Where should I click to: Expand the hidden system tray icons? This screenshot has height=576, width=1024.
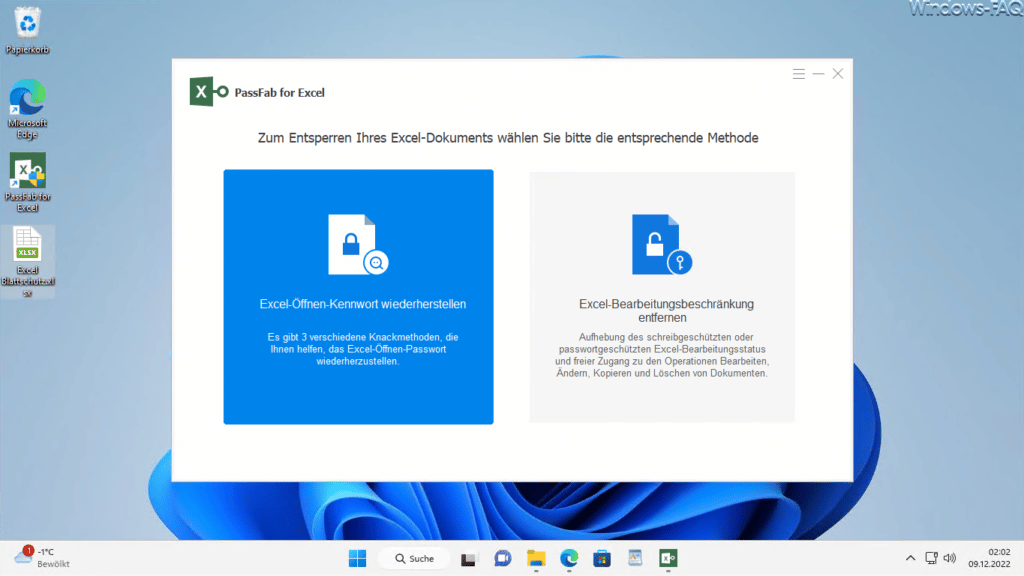coord(910,558)
